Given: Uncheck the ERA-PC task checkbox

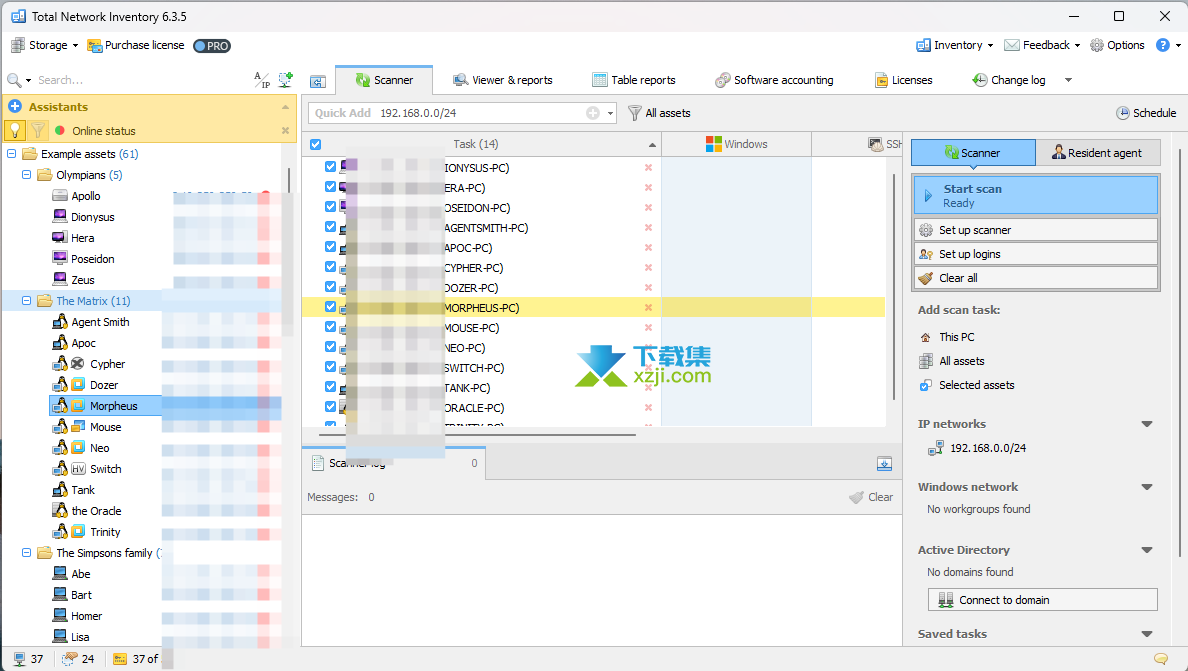Looking at the screenshot, I should click(x=330, y=186).
